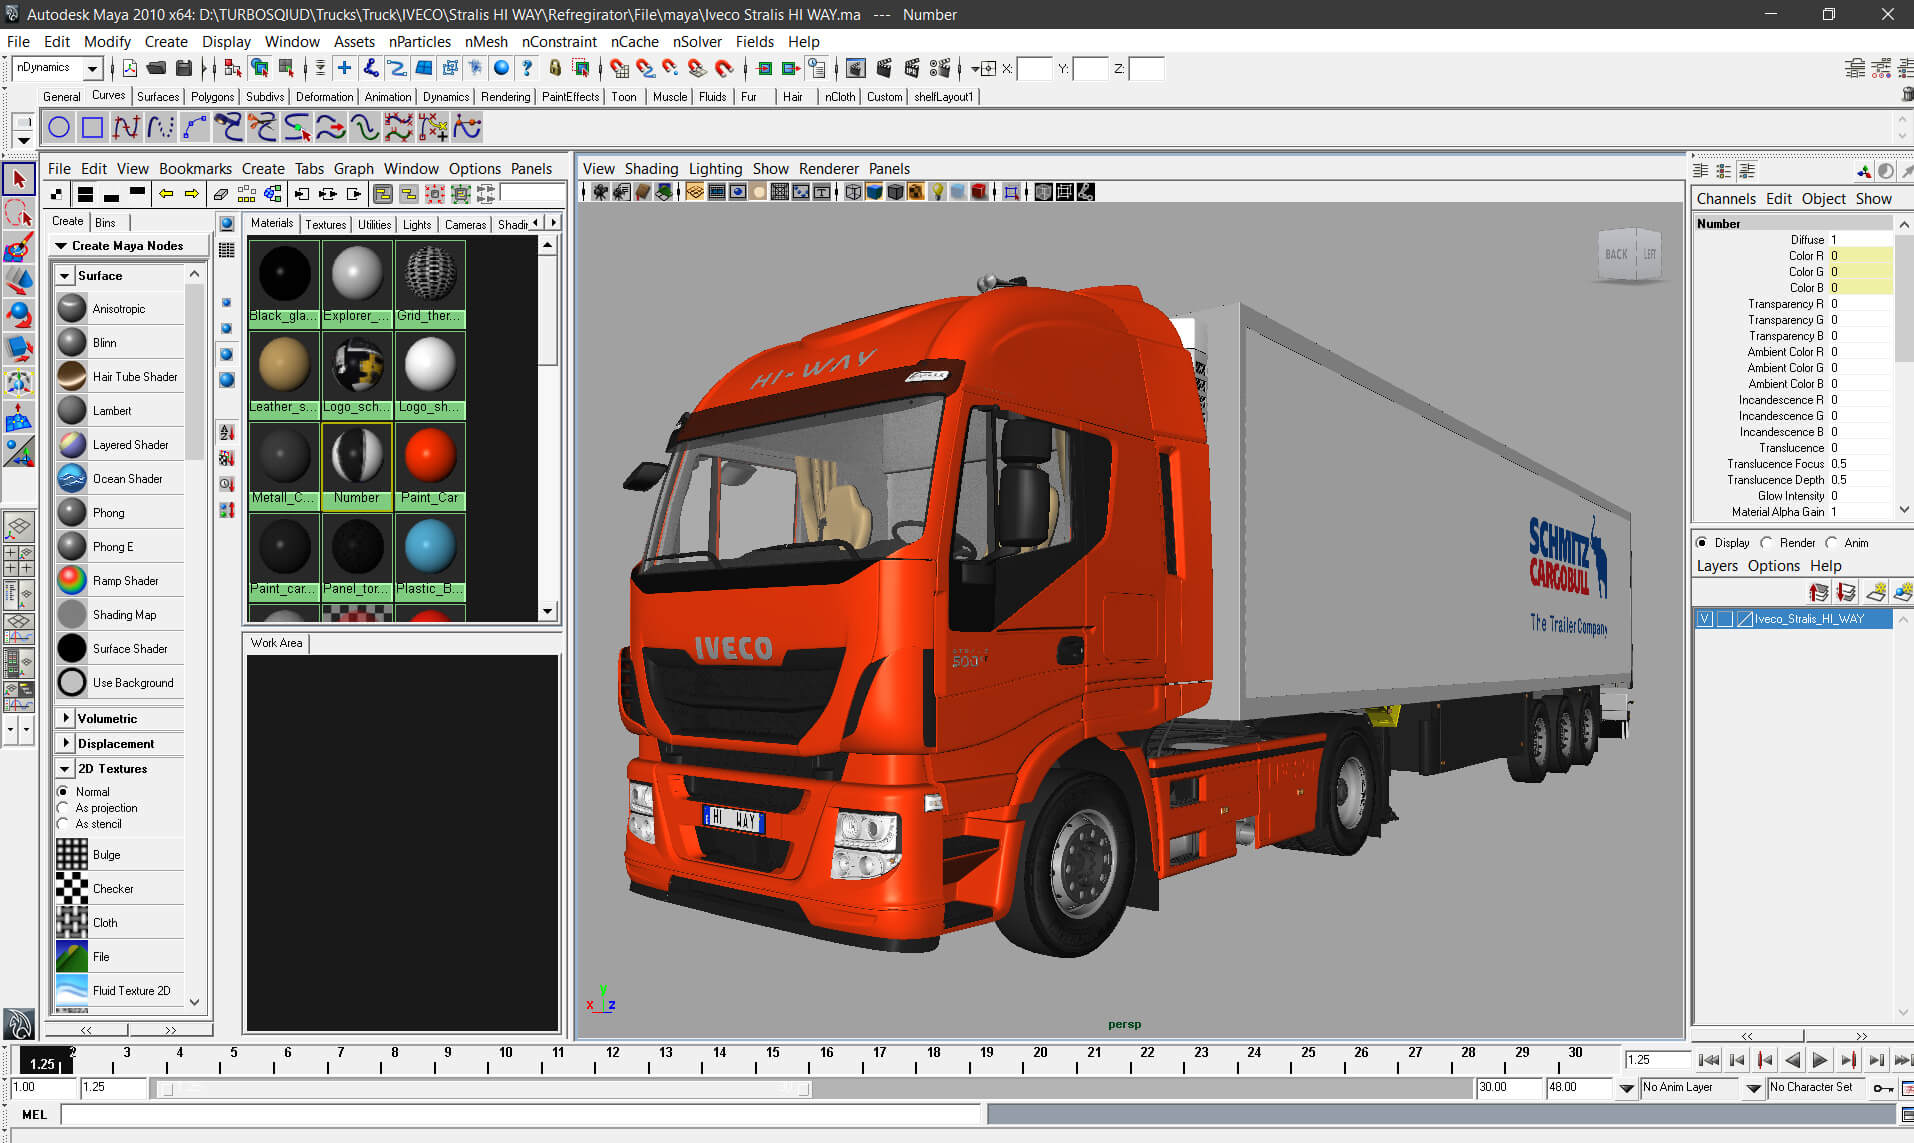Select the Display layer radio button

pos(1702,542)
